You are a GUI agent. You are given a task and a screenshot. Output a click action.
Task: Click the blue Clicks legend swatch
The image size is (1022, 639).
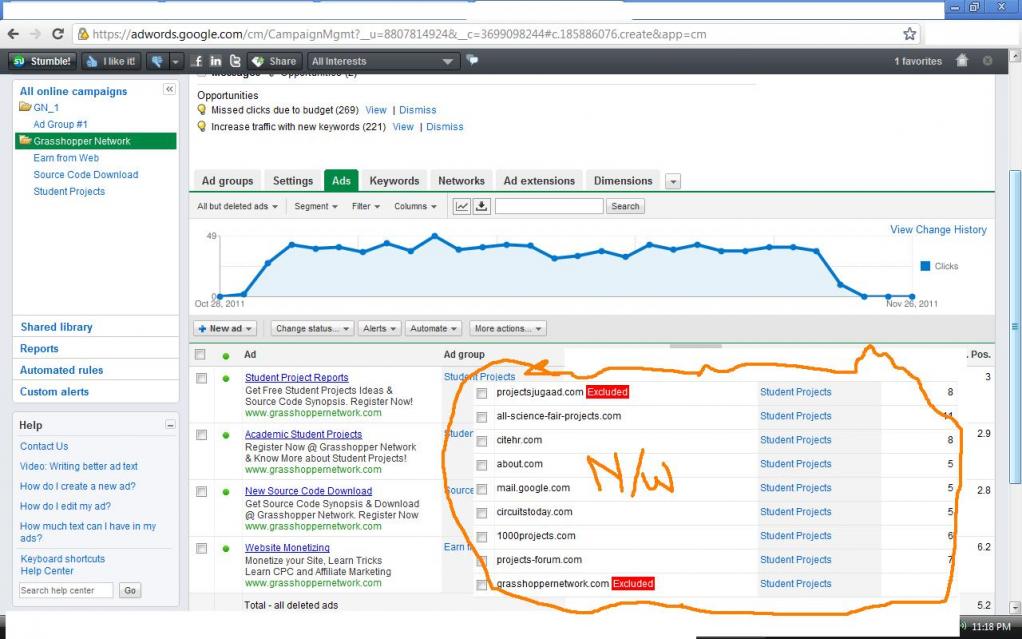click(925, 266)
